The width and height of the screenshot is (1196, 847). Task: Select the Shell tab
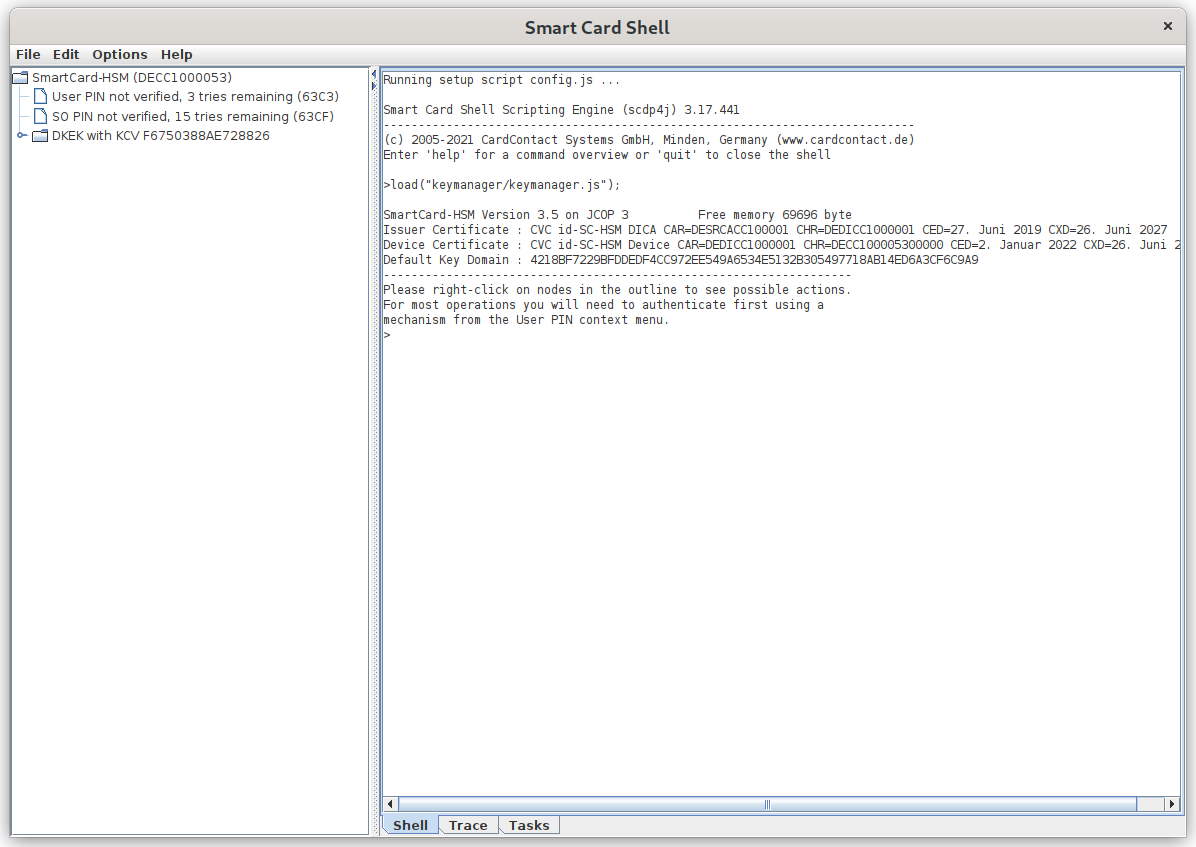[410, 826]
